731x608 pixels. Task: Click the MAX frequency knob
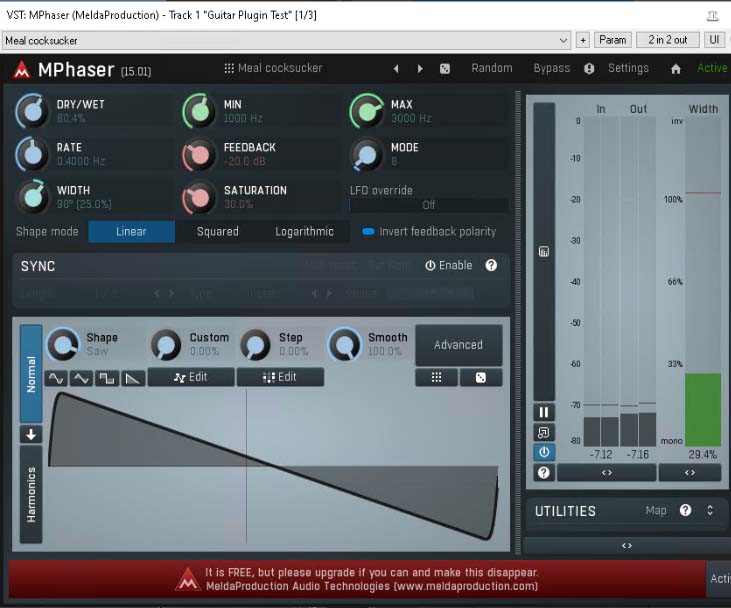(367, 111)
